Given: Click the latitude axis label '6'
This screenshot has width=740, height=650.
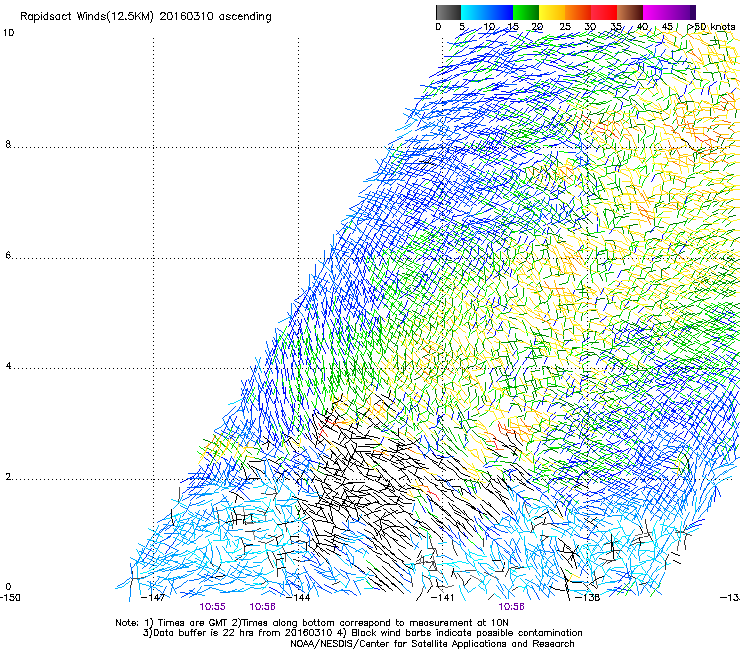Looking at the screenshot, I should tap(8, 255).
